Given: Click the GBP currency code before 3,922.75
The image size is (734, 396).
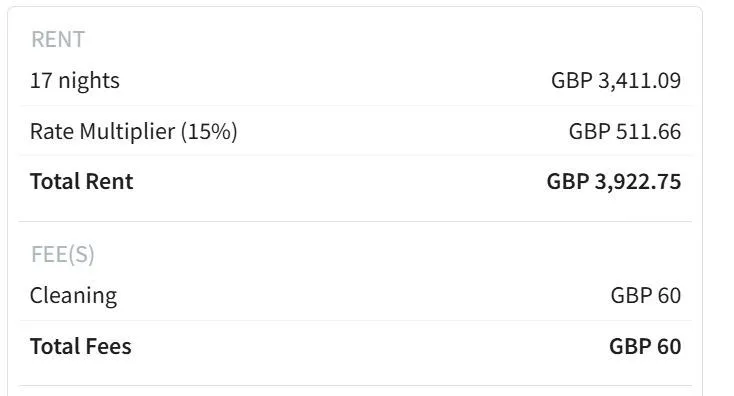Looking at the screenshot, I should (x=568, y=182).
